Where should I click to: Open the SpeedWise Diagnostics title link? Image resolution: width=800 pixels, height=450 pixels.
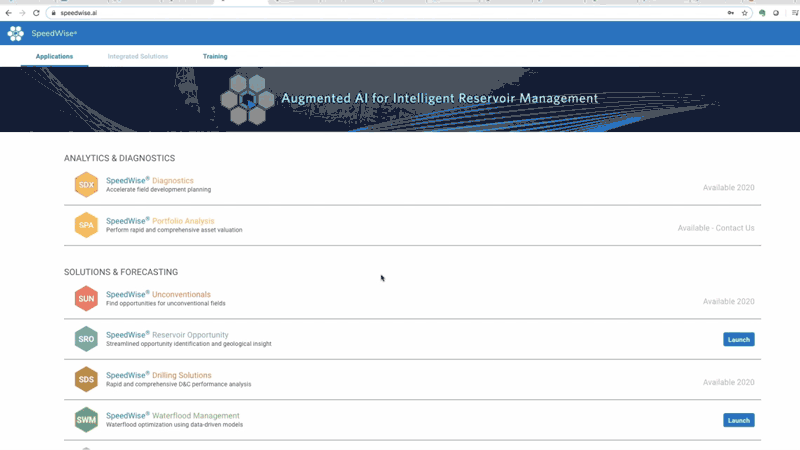149,180
